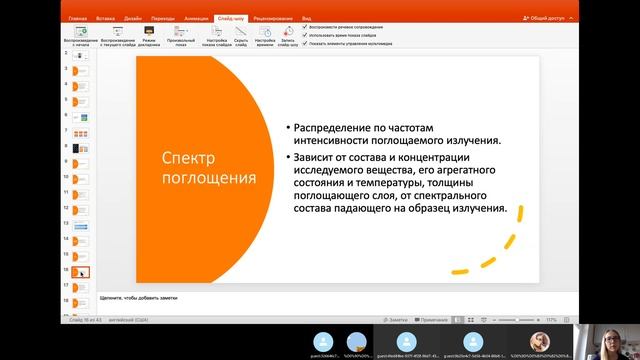Select slide 4 thumbnail
Image resolution: width=640 pixels, height=360 pixels.
tap(80, 87)
